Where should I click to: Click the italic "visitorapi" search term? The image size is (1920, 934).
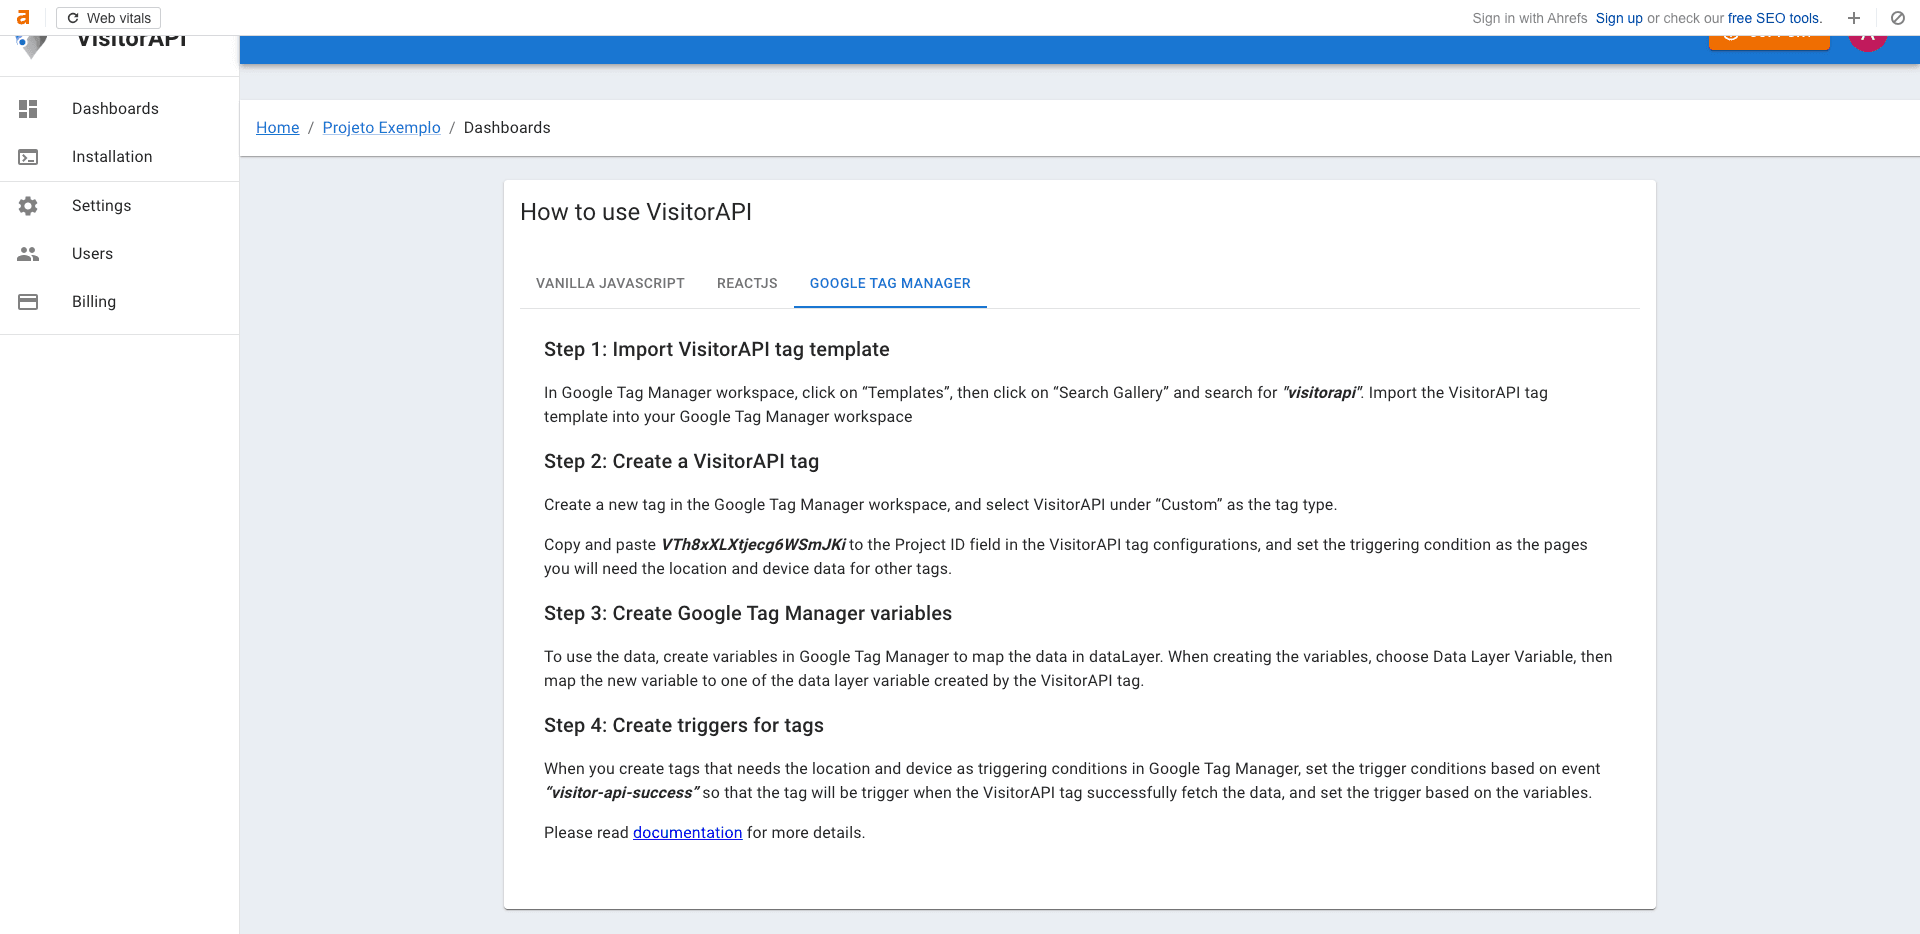point(1322,393)
